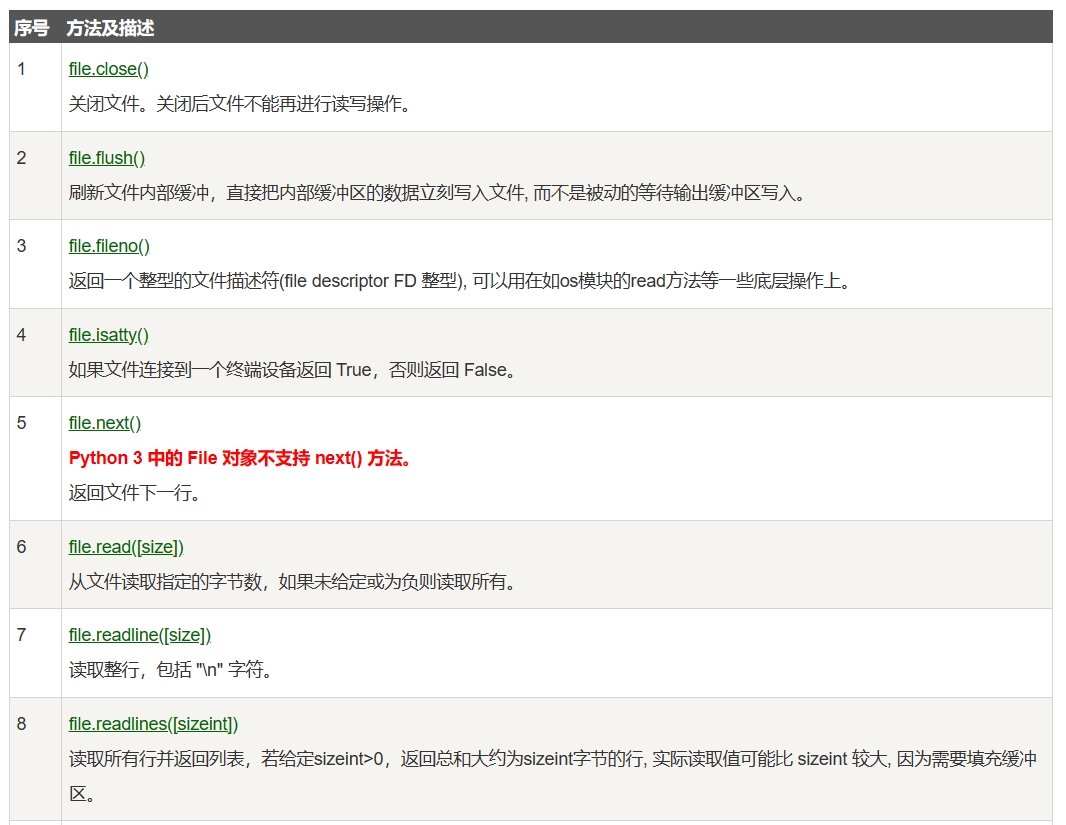1066x825 pixels.
Task: Click row number 1 cell
Action: point(22,69)
